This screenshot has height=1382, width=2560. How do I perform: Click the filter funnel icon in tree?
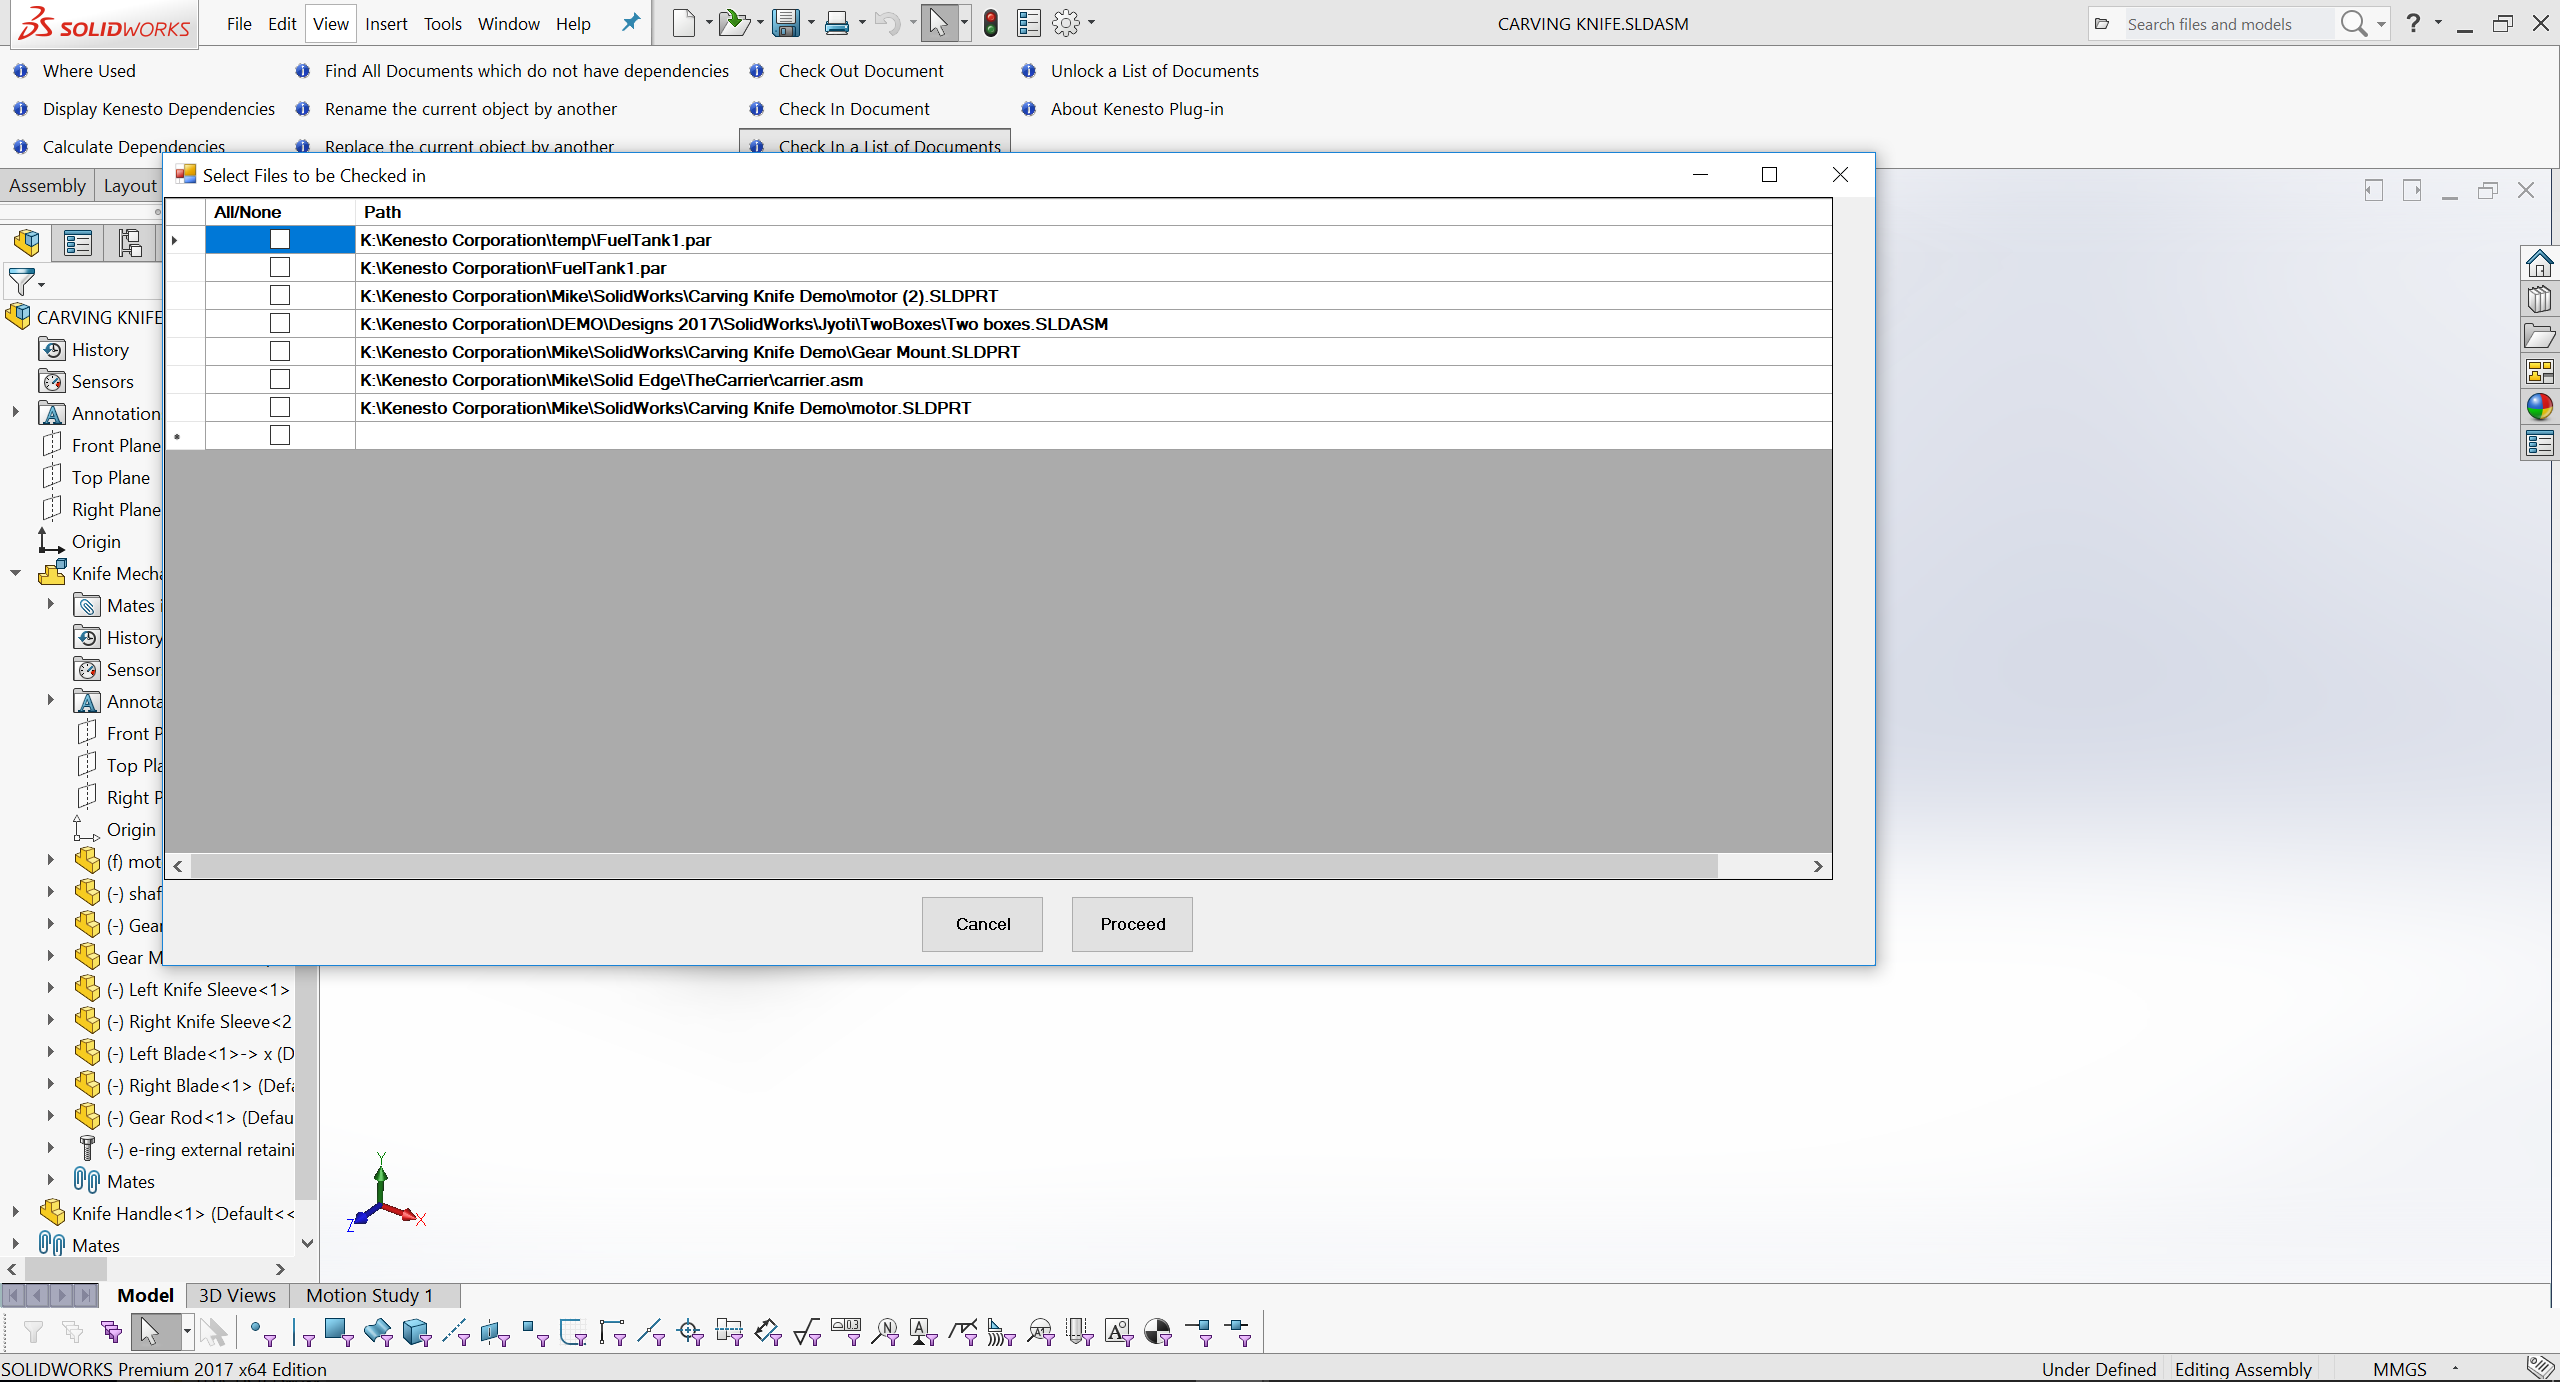(x=21, y=283)
